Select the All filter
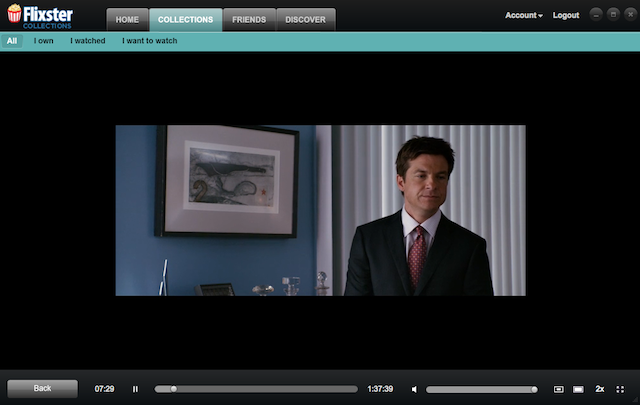The height and width of the screenshot is (405, 640). coord(12,41)
